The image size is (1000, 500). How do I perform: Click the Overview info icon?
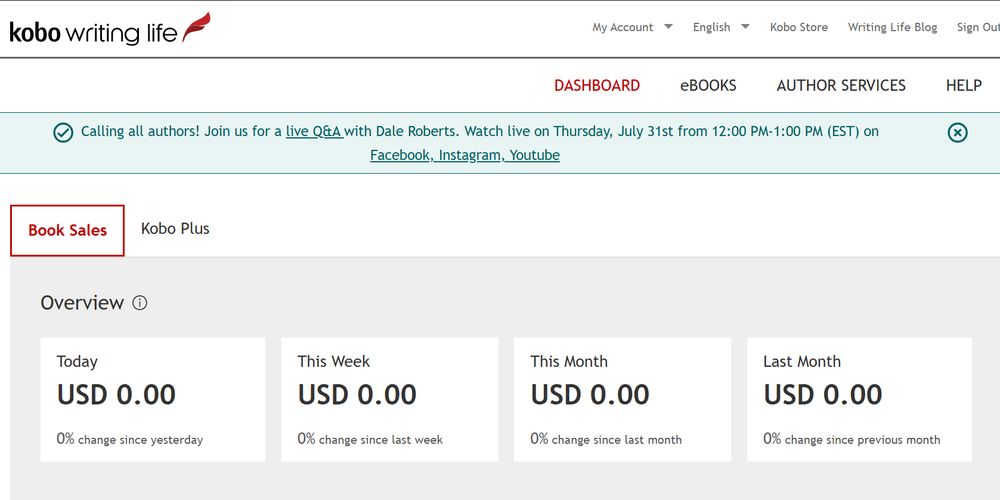coord(140,303)
